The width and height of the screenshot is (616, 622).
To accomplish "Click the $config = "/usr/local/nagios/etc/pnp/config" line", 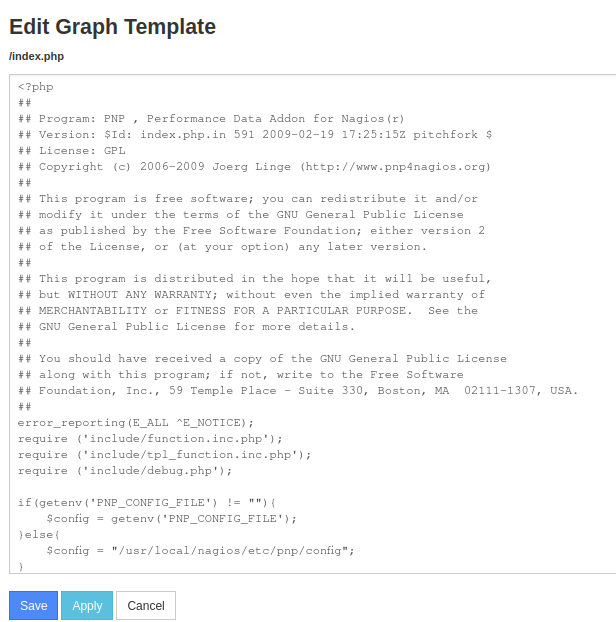I will click(200, 550).
